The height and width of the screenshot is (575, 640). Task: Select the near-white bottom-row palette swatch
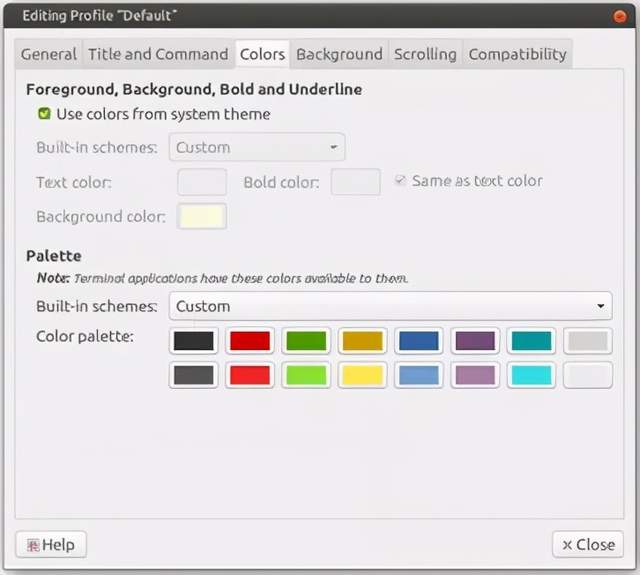[588, 375]
